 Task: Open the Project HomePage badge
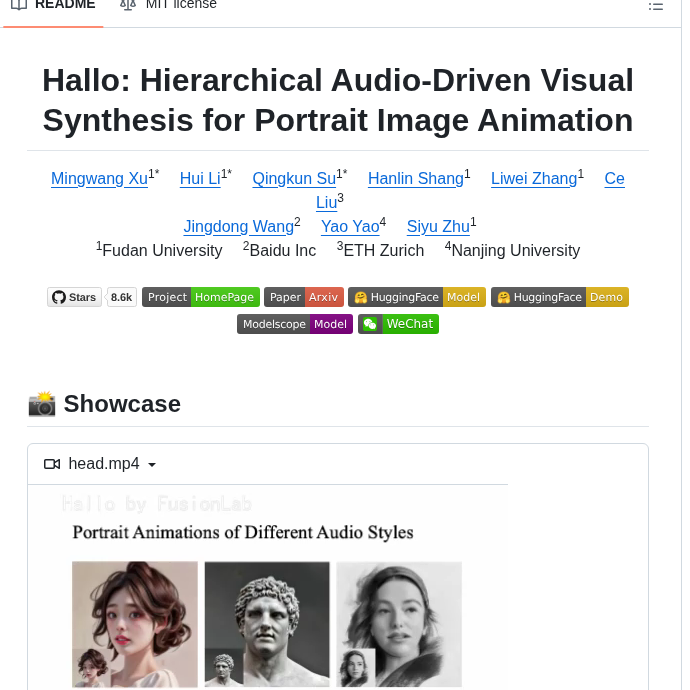pos(201,297)
